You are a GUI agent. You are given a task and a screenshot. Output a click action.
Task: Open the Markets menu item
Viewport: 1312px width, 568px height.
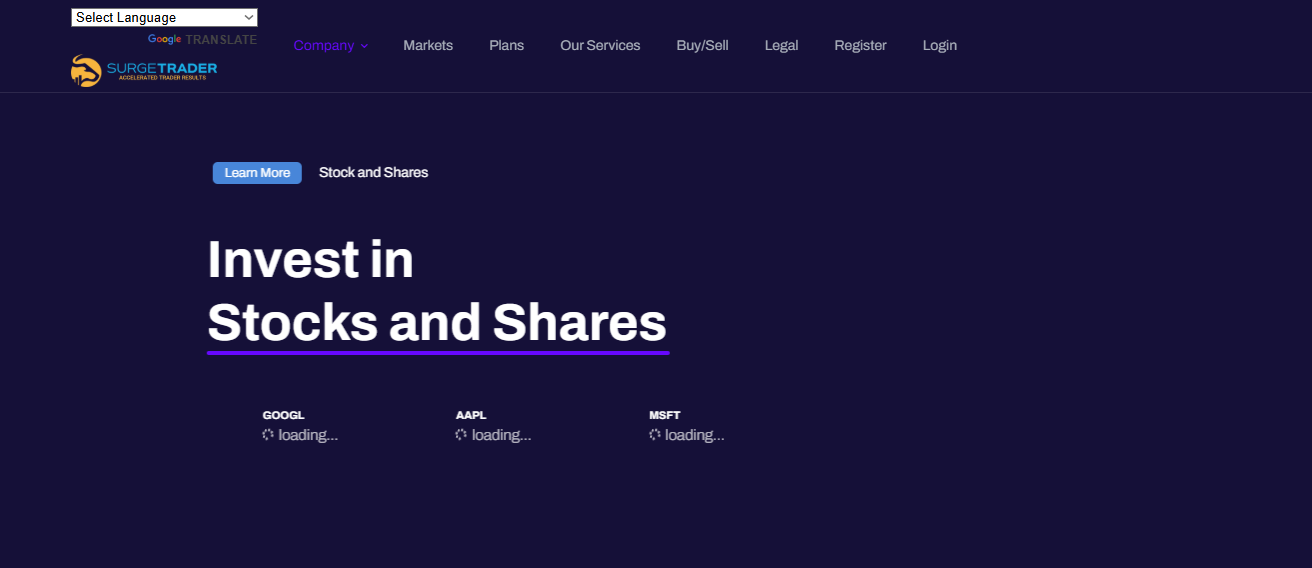(428, 45)
